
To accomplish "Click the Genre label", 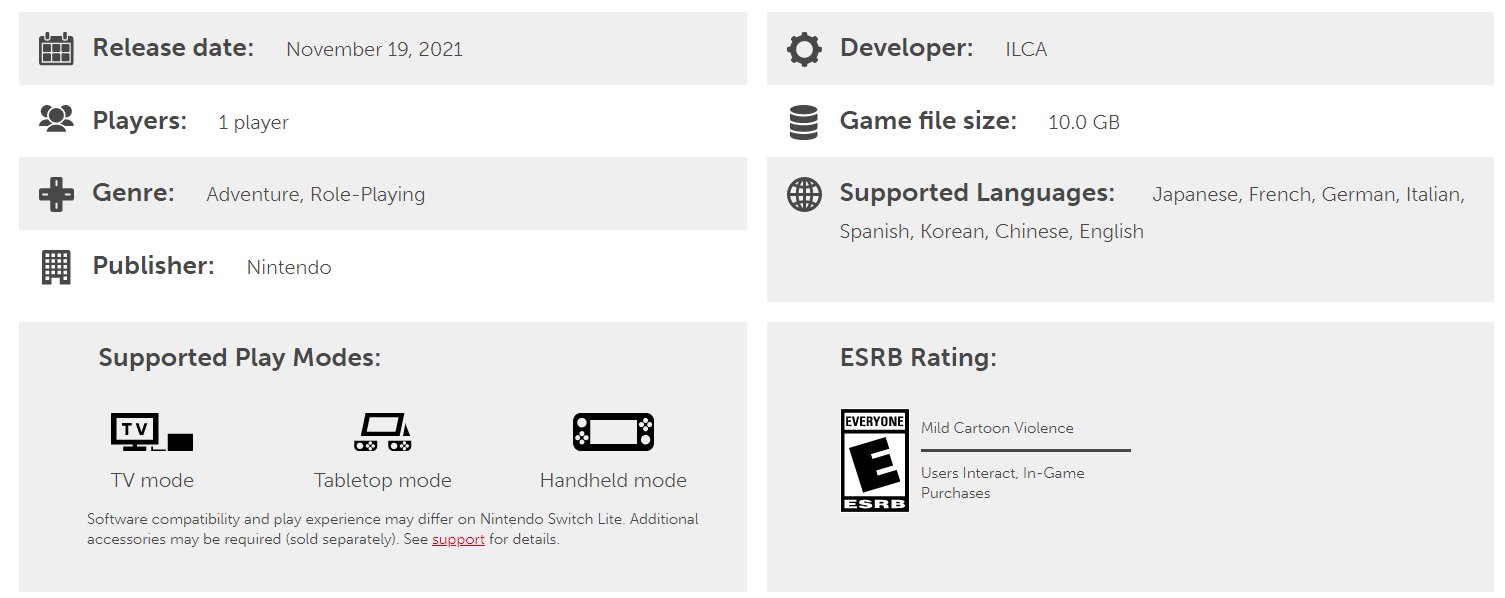I will click(134, 193).
